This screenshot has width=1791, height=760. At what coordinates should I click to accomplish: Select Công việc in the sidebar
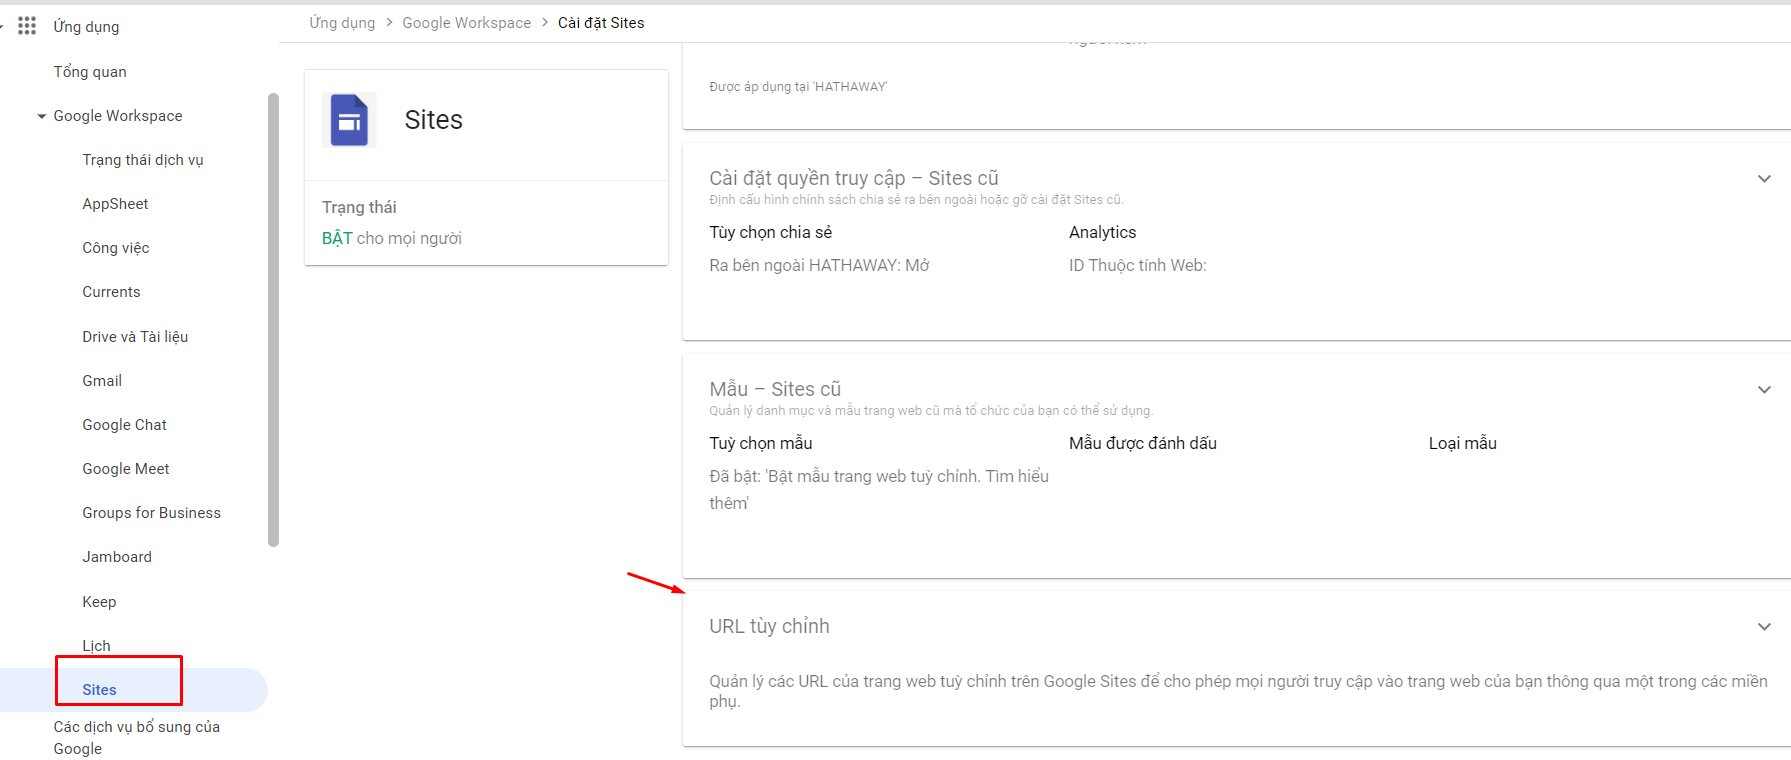[x=116, y=248]
